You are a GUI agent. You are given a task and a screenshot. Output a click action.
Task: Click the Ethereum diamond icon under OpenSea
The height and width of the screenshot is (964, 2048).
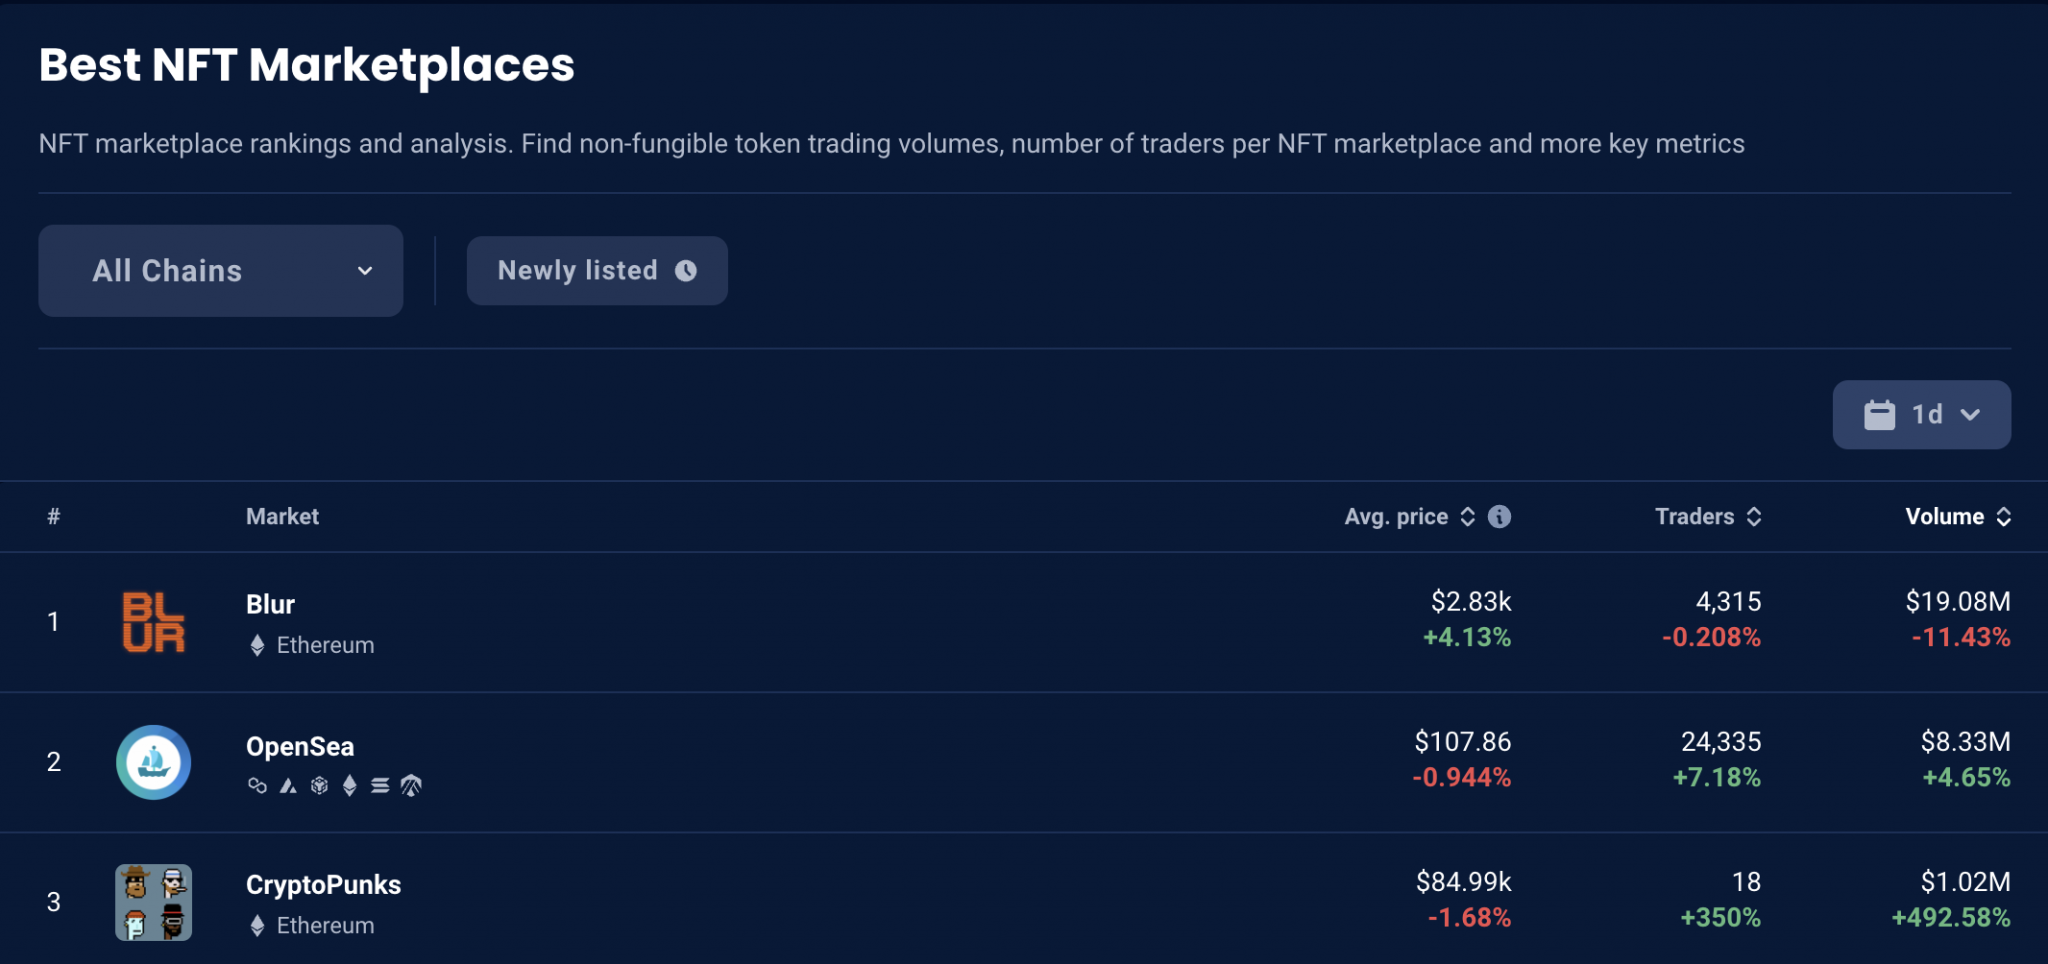coord(349,786)
